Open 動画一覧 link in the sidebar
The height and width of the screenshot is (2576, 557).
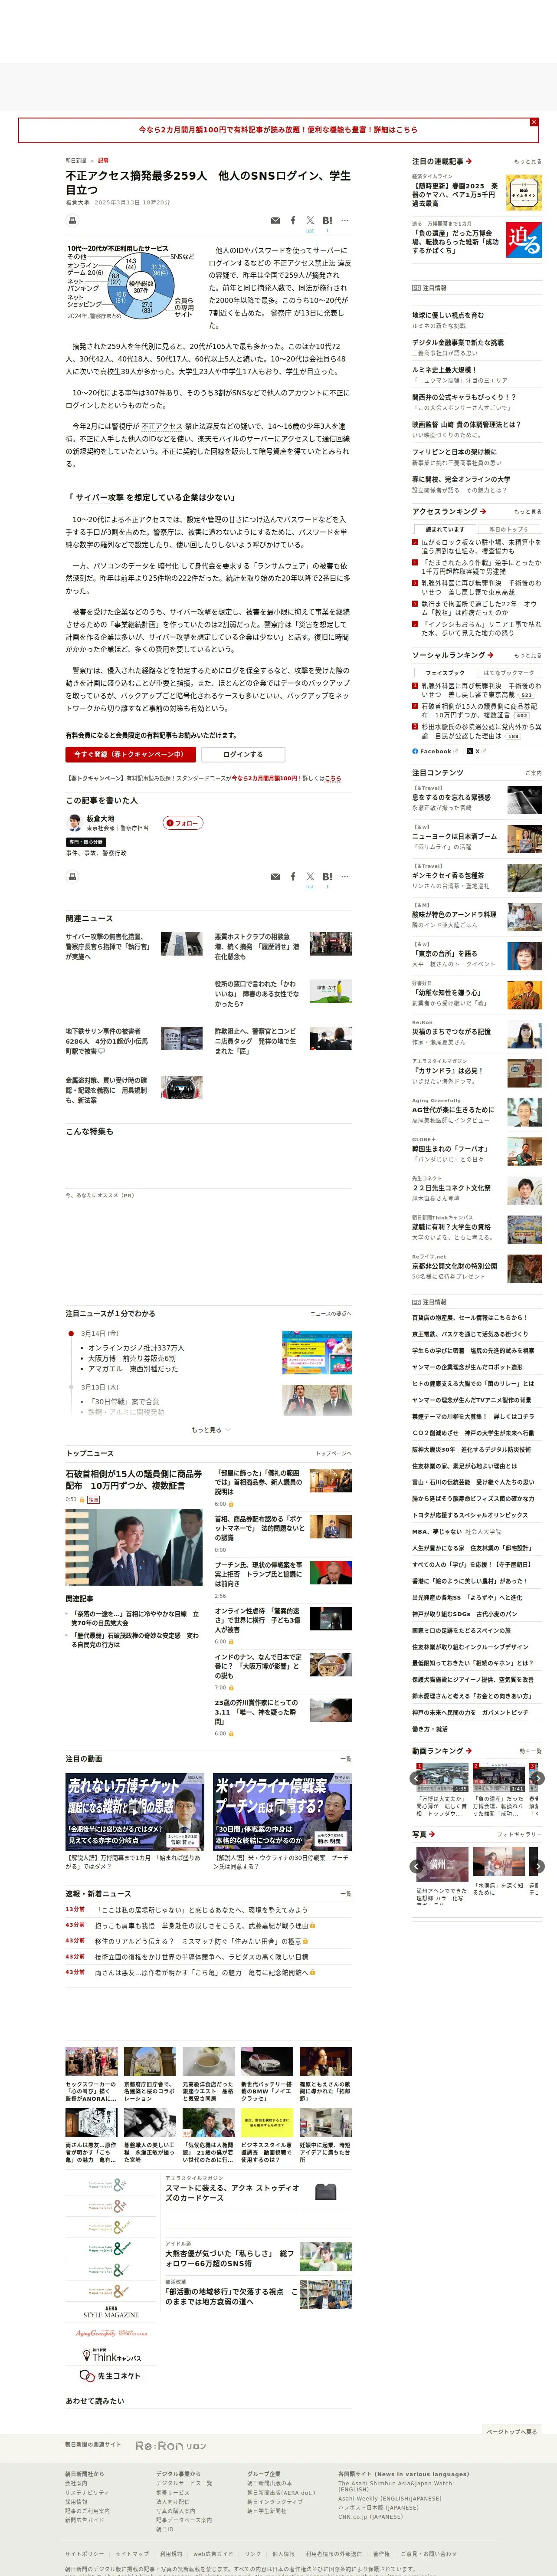(530, 1751)
